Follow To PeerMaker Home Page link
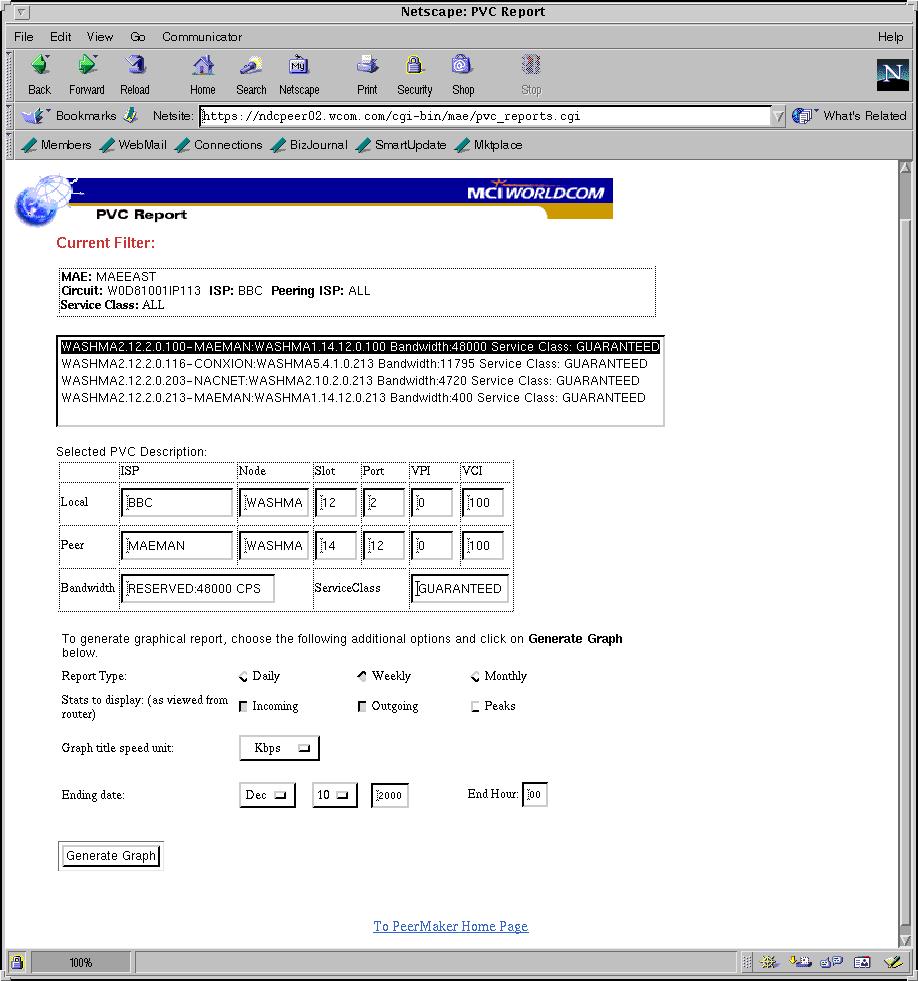The width and height of the screenshot is (918, 981). 451,927
